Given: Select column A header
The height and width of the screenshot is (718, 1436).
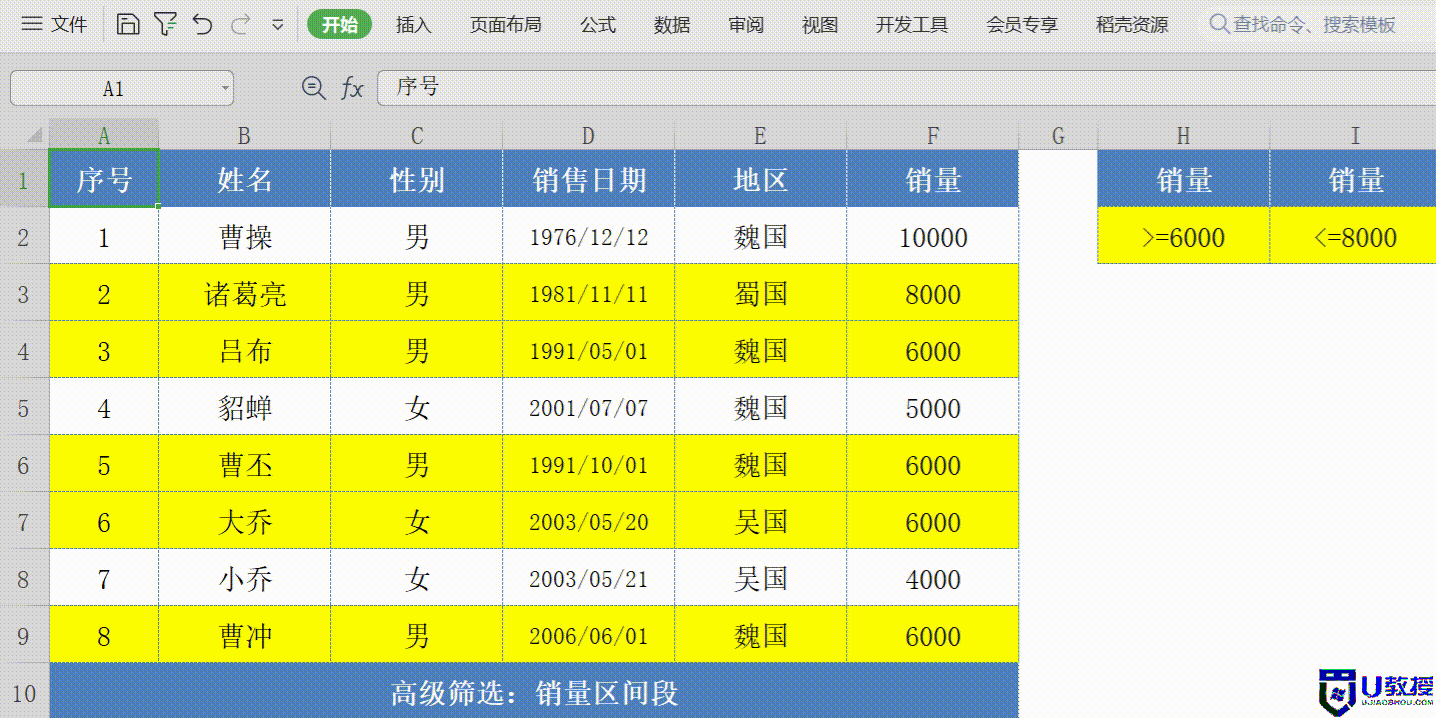Looking at the screenshot, I should tap(104, 135).
